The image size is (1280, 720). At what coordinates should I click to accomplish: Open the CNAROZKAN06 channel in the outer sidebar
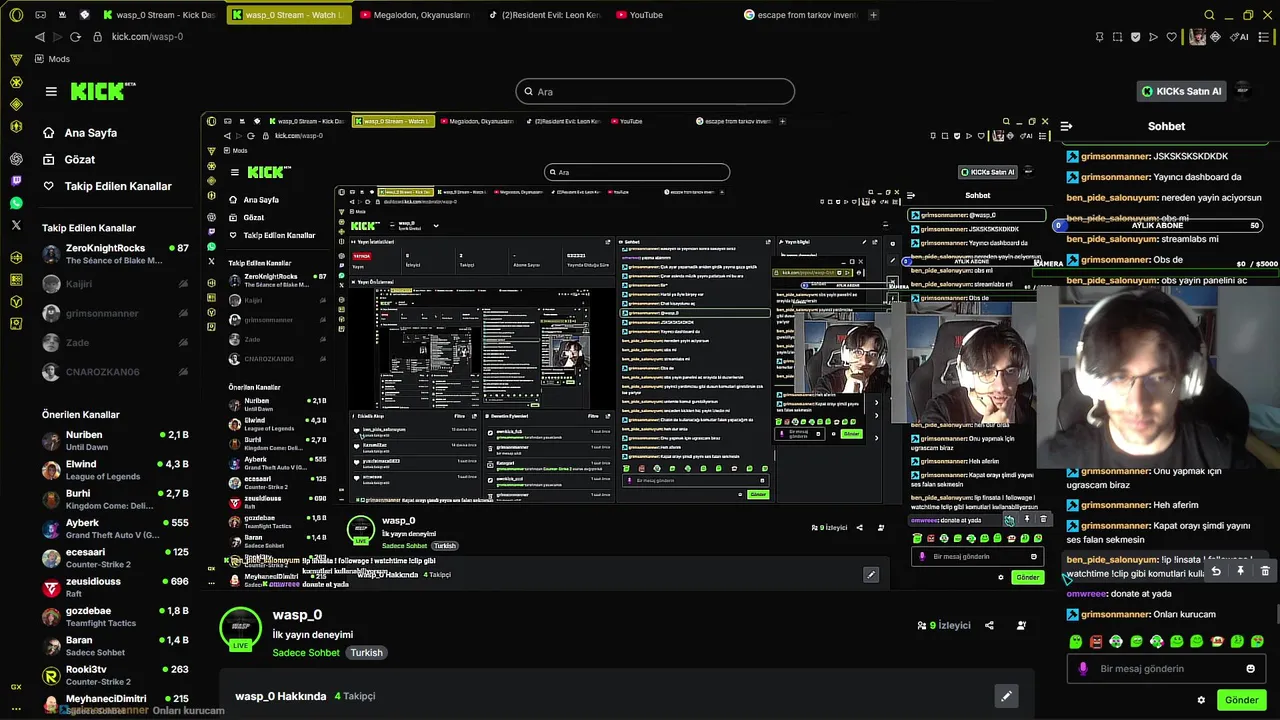115,372
